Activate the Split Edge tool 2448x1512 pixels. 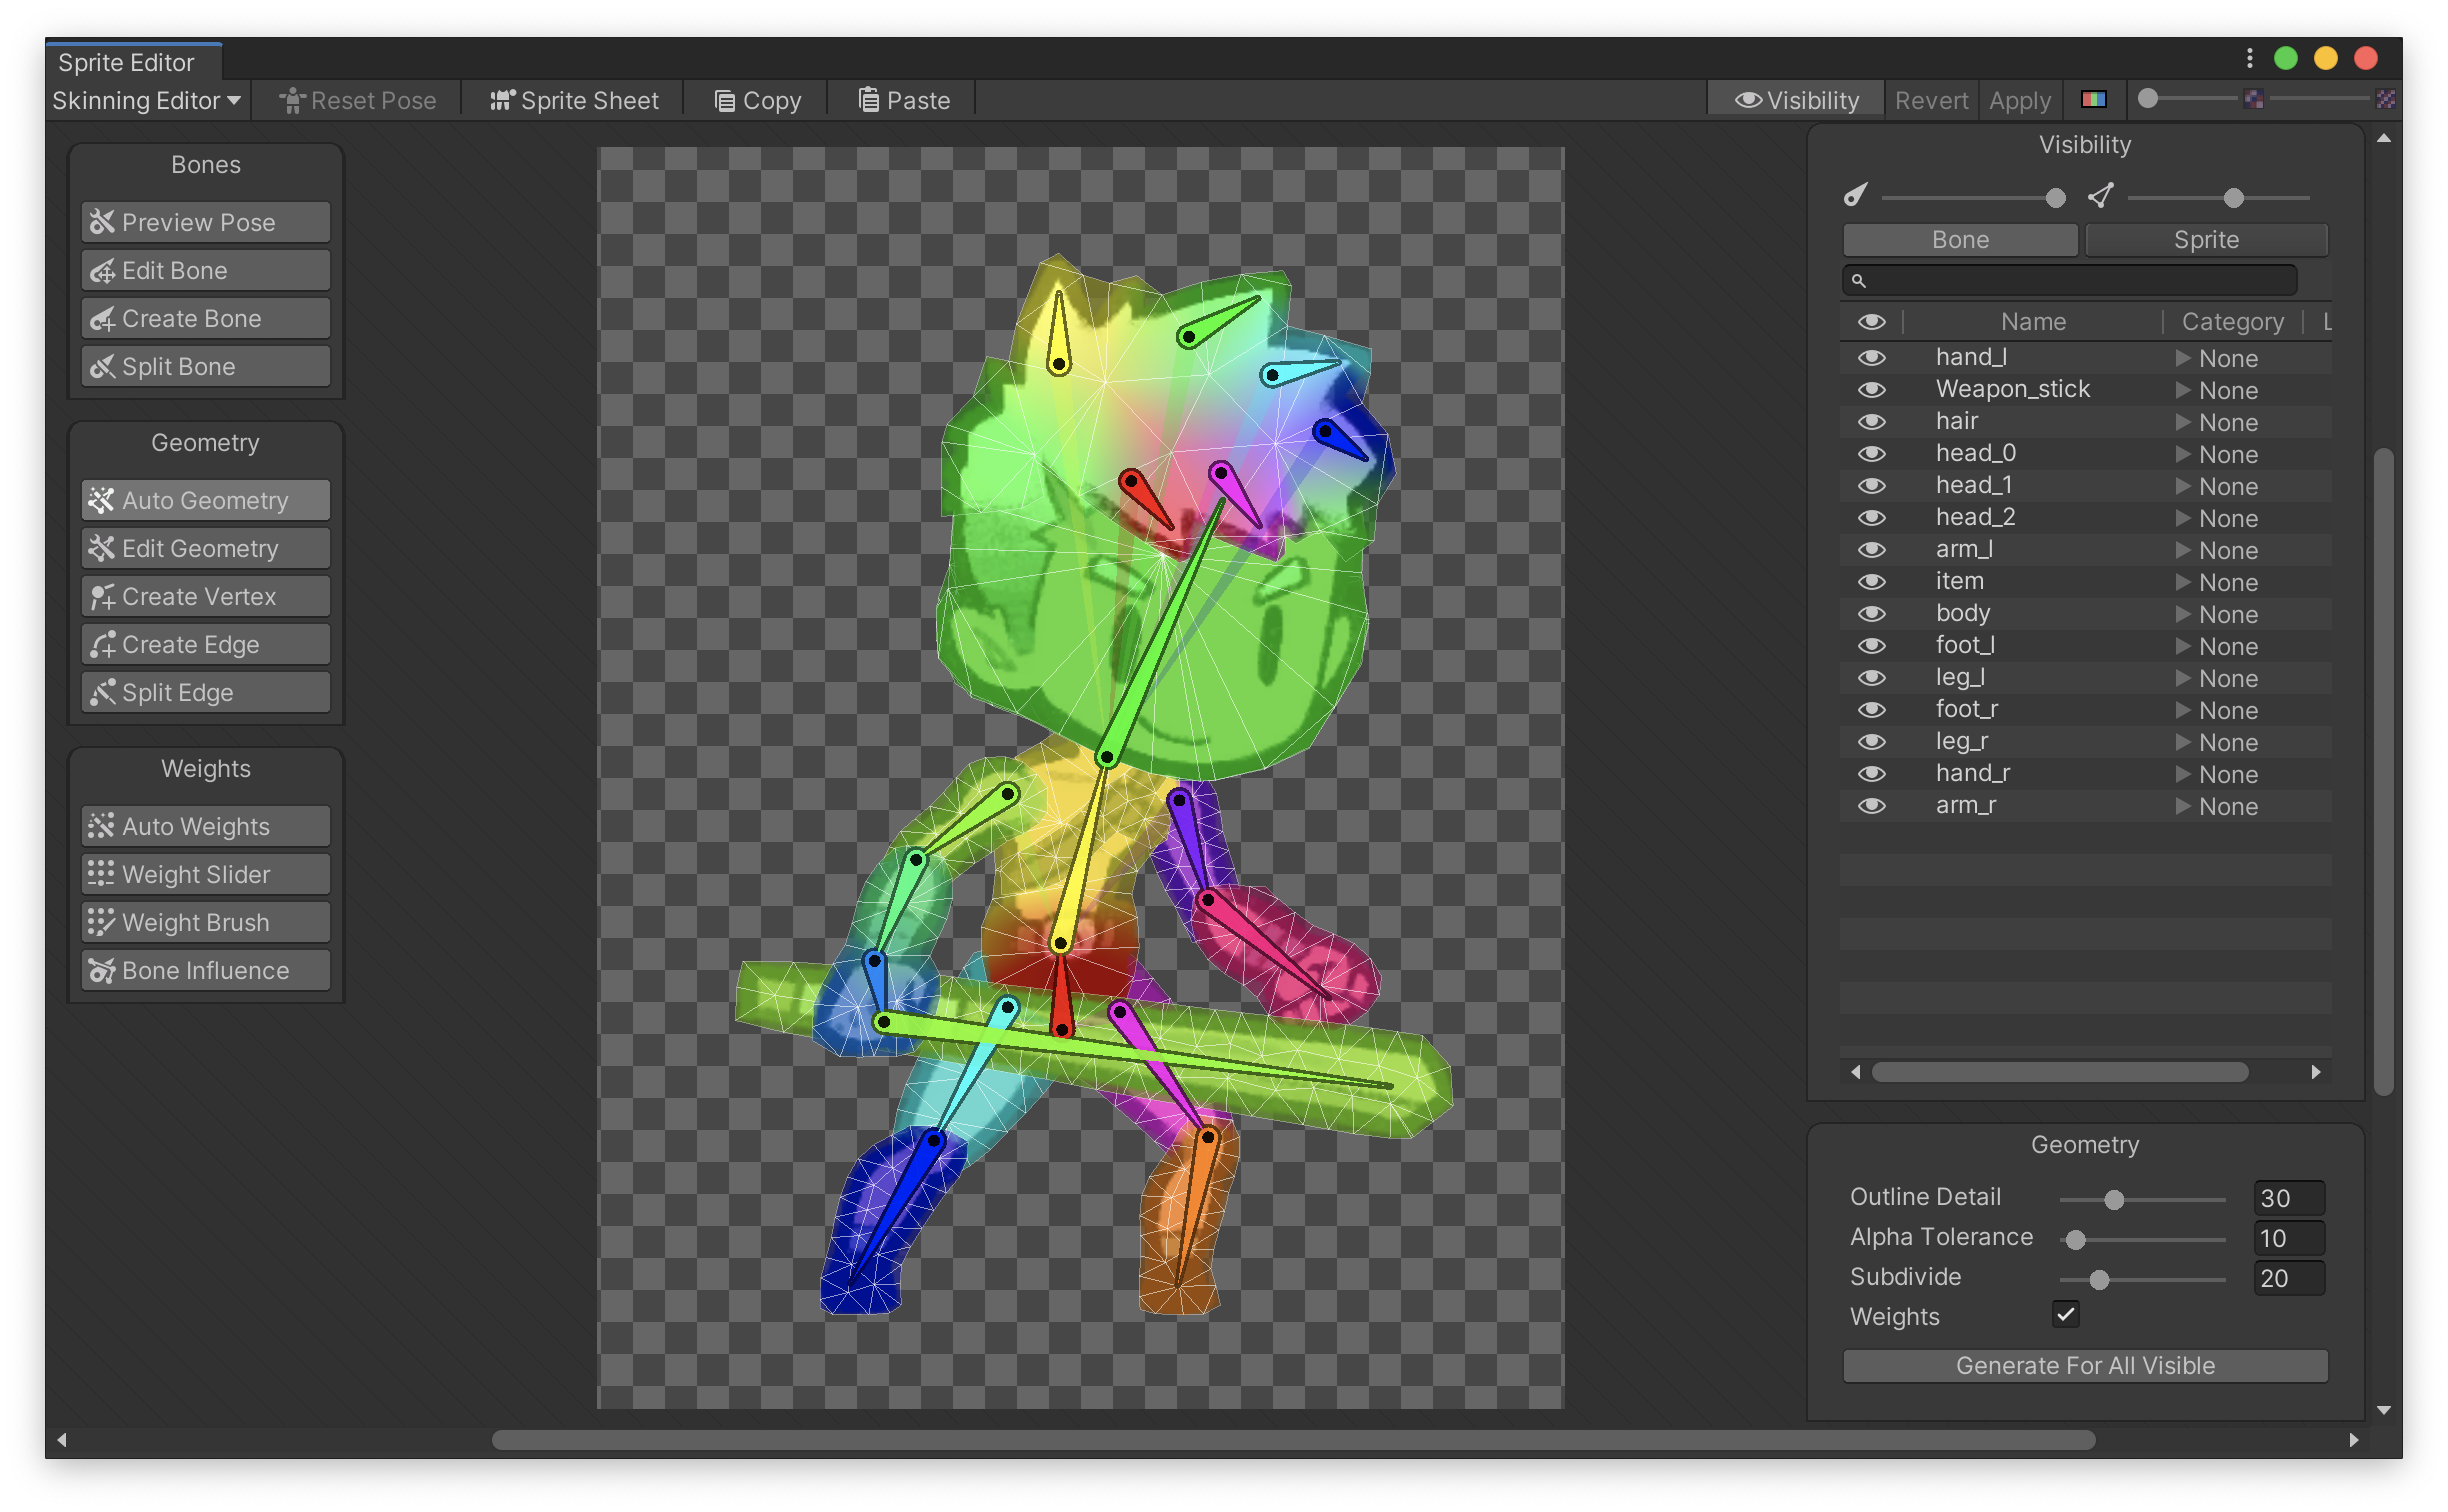[x=204, y=692]
